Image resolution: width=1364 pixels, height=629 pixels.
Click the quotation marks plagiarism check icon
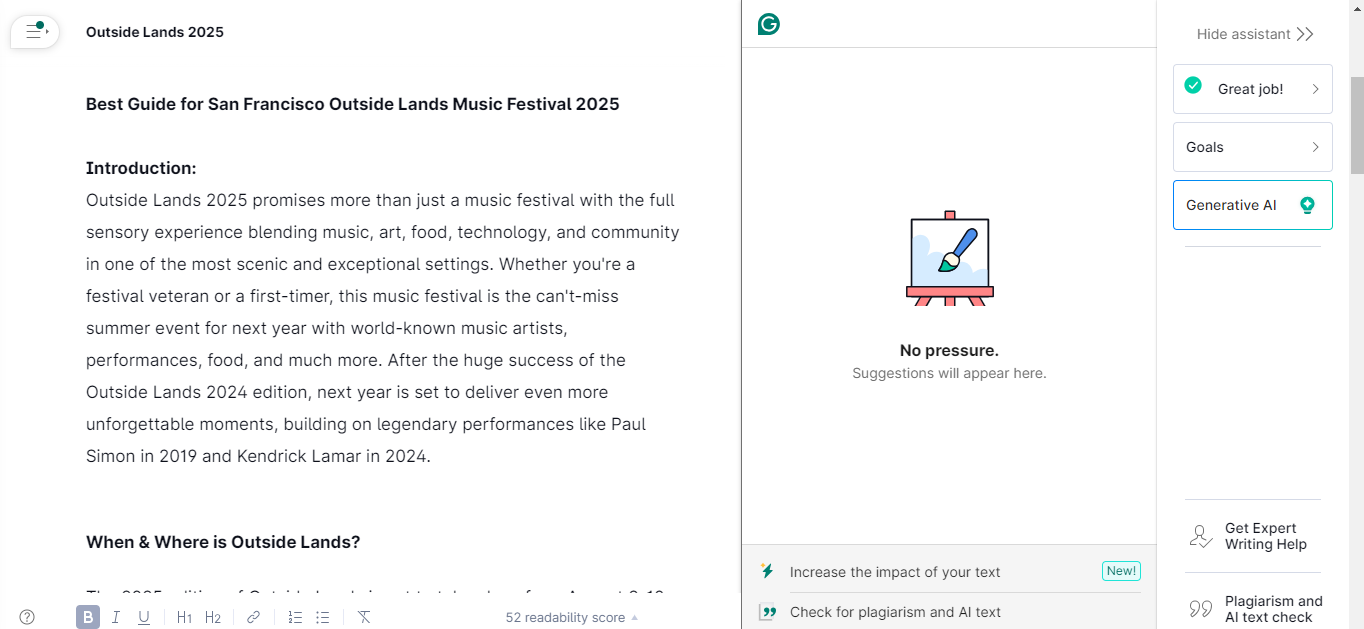767,612
